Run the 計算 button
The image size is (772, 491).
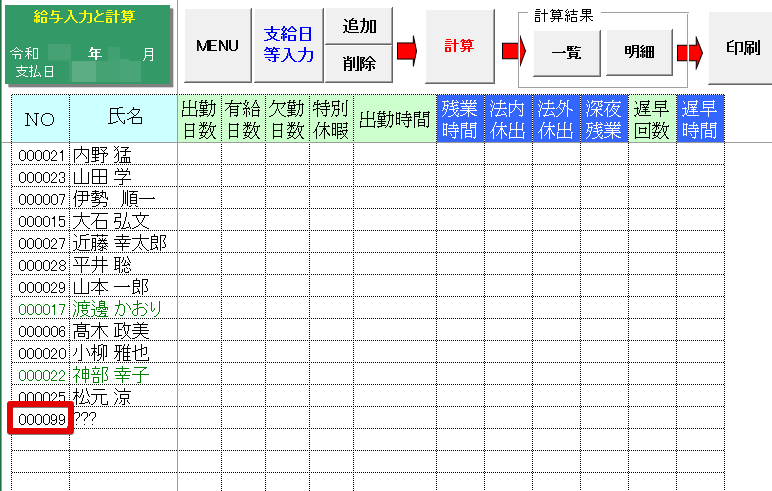pos(459,46)
